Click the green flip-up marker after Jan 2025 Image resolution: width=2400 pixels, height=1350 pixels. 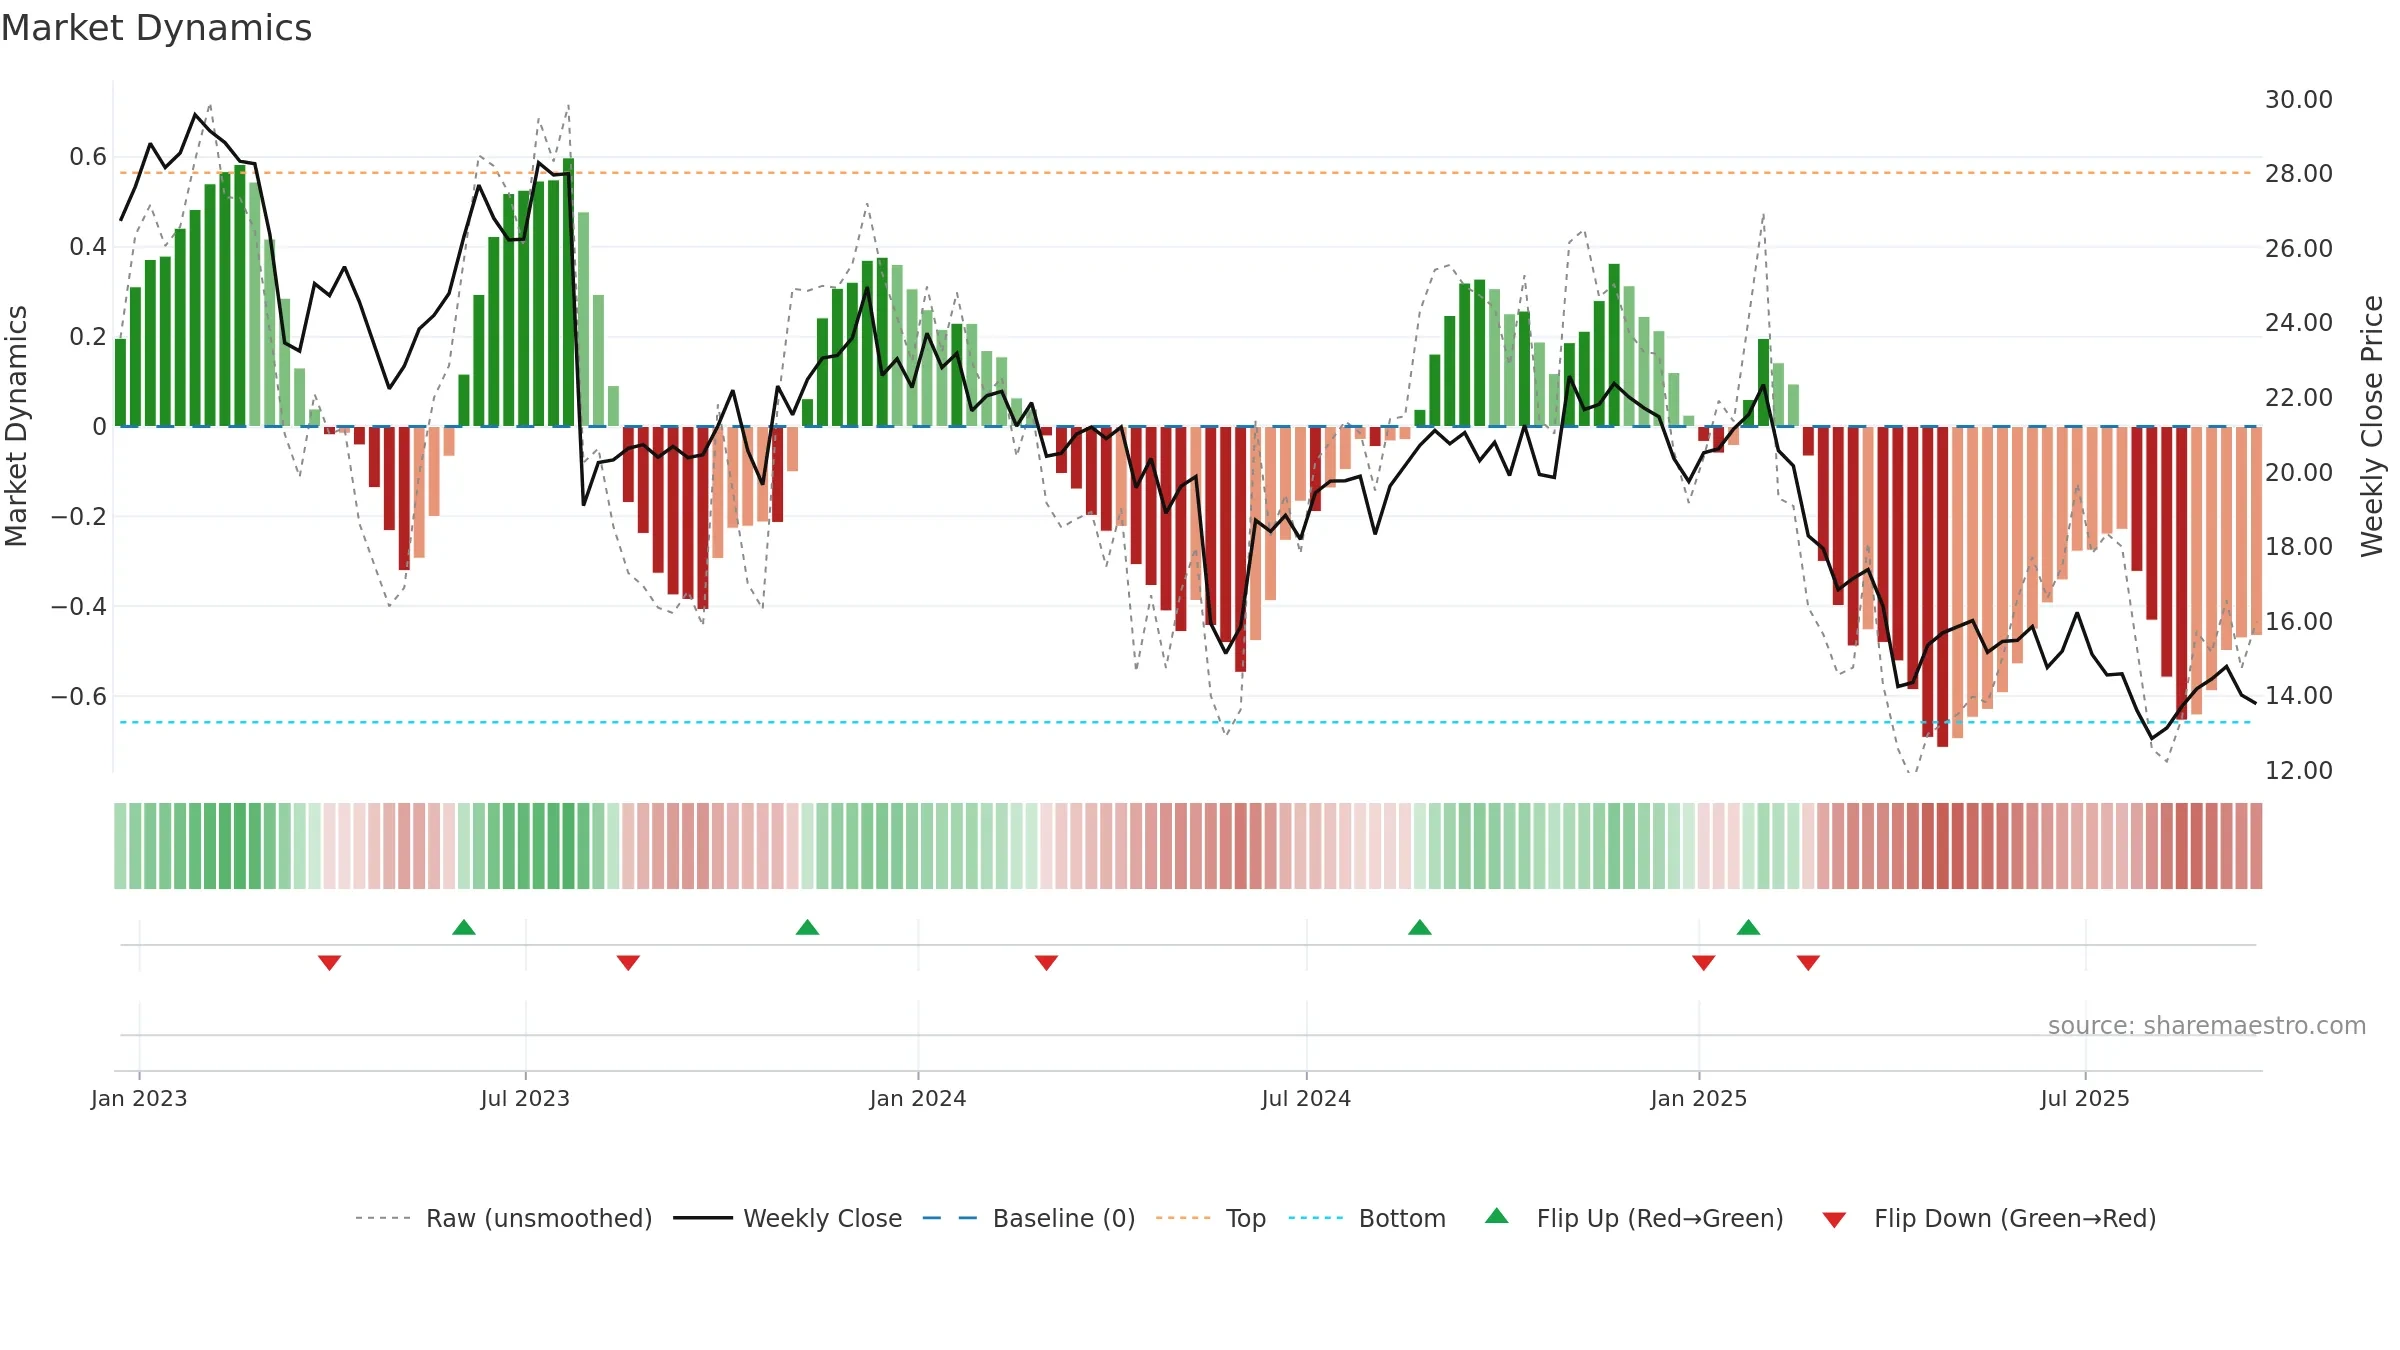pos(1749,927)
